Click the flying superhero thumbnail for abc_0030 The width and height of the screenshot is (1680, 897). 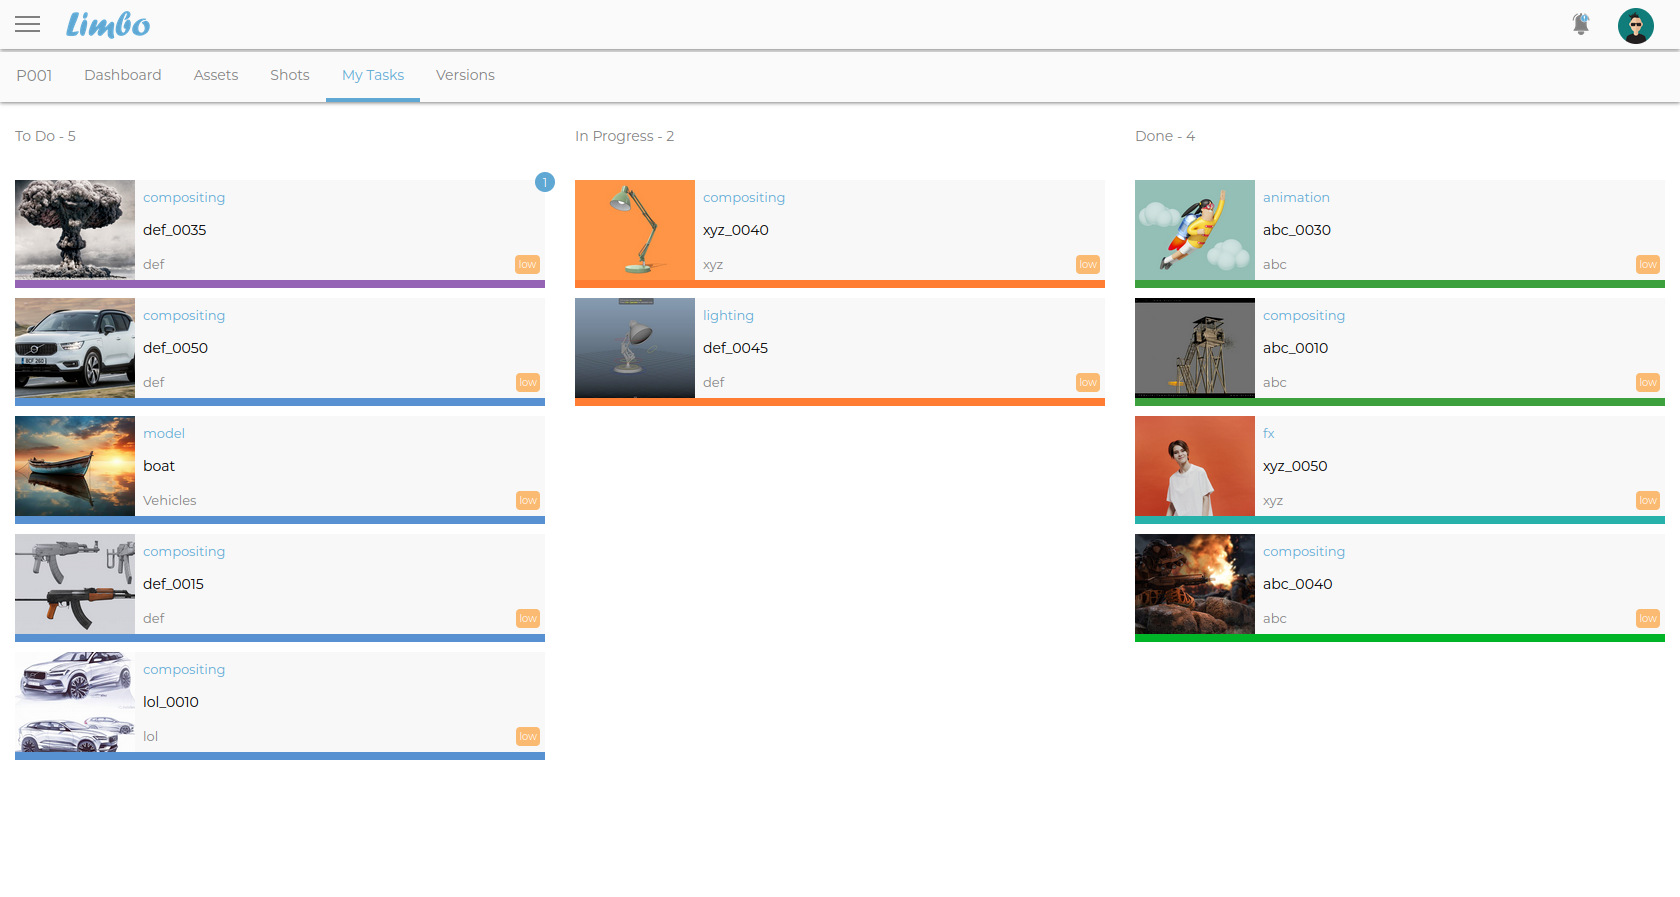[1194, 230]
